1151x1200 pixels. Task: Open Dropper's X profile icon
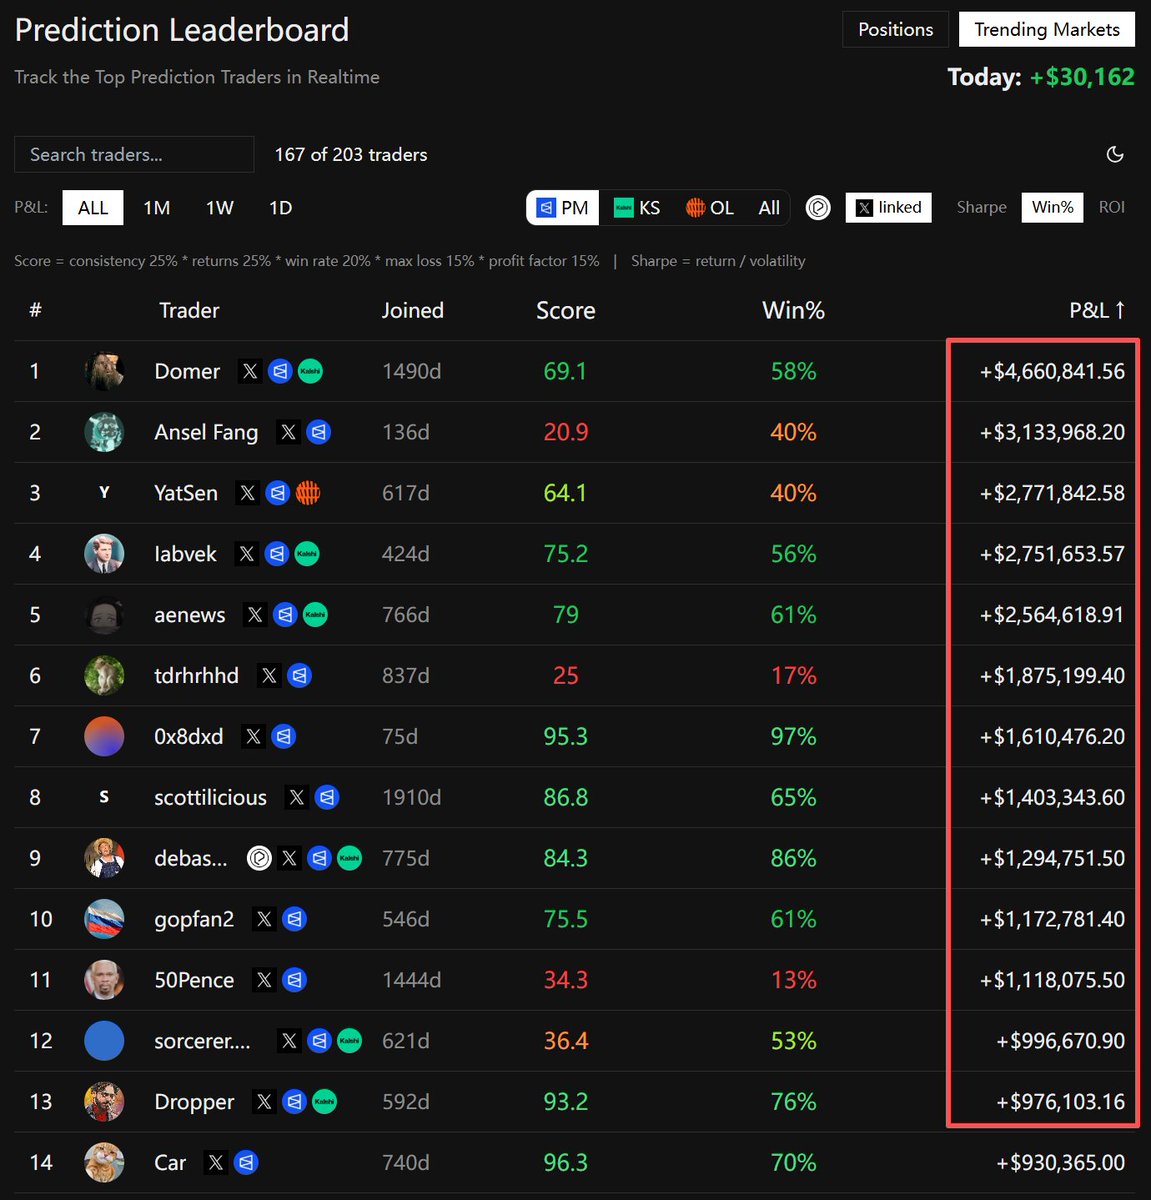[x=264, y=1102]
